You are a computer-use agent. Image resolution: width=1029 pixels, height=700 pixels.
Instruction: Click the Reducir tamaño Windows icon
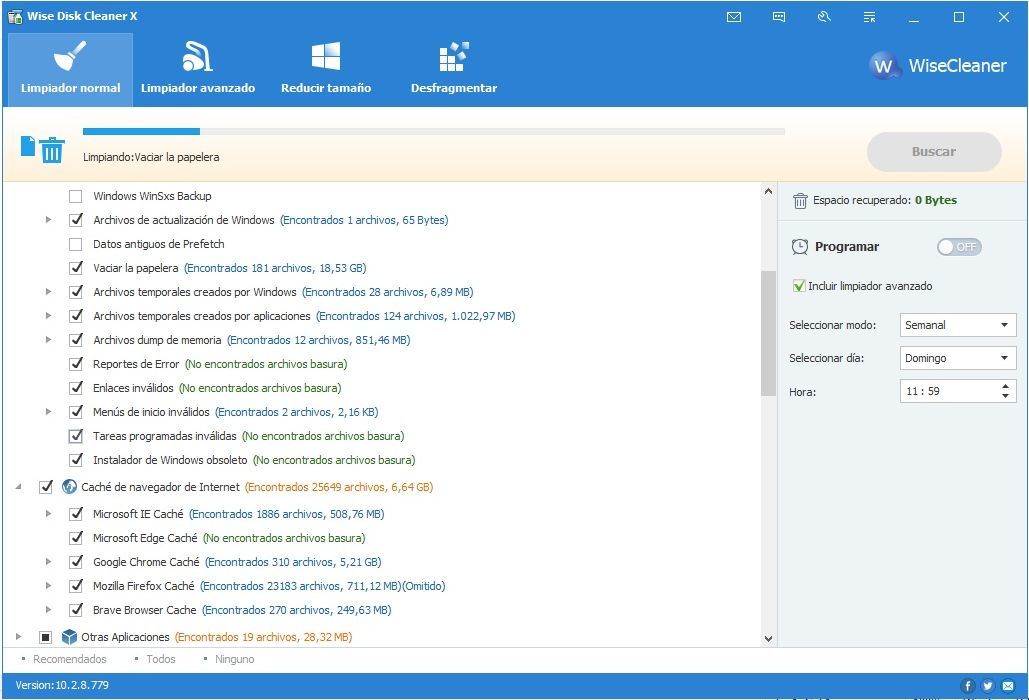point(326,56)
